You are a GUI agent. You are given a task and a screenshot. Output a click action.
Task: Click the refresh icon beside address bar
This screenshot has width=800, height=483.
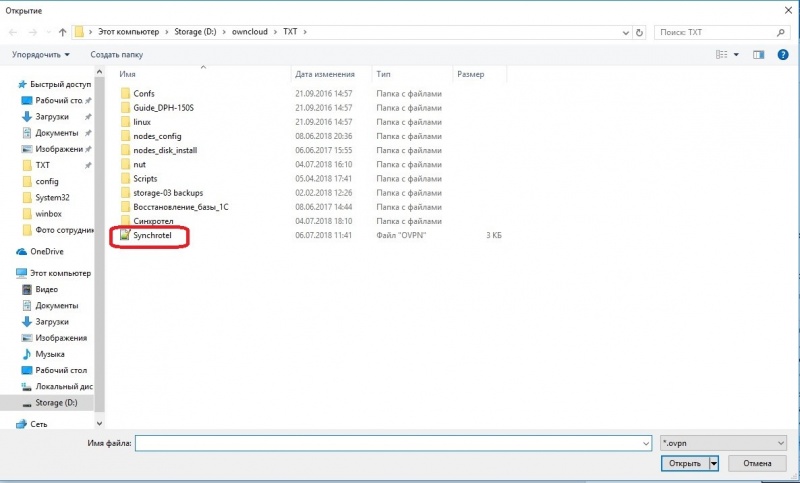pyautogui.click(x=639, y=32)
